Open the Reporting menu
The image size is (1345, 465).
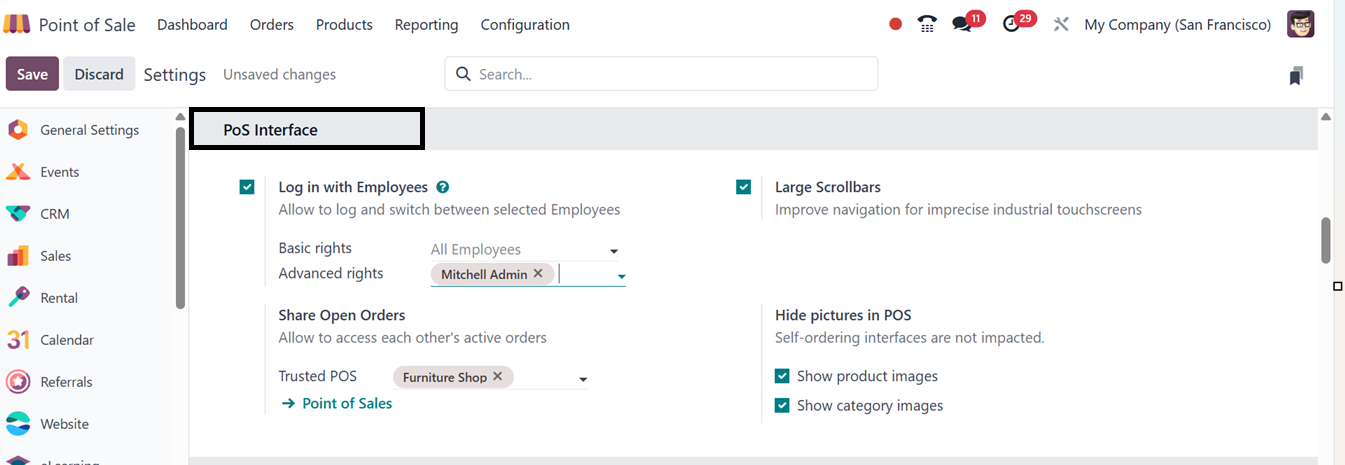[x=426, y=24]
